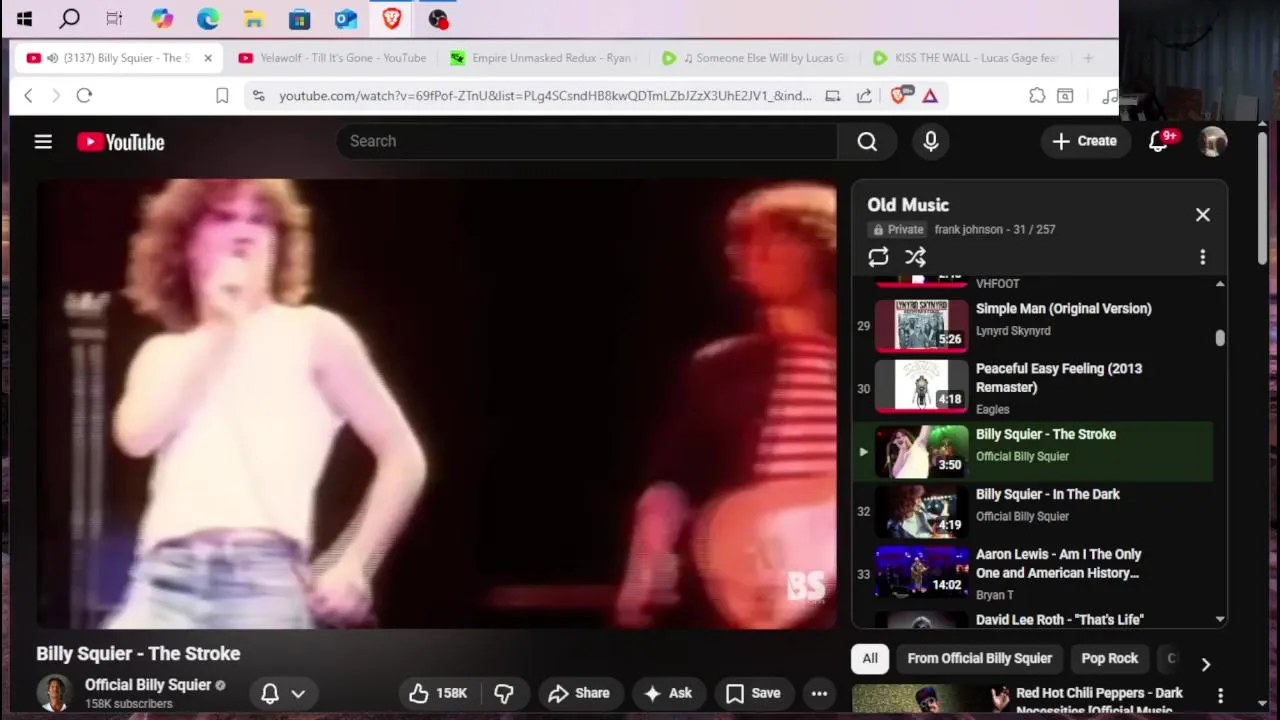1280x720 pixels.
Task: Open File Explorer from the taskbar
Action: point(254,18)
